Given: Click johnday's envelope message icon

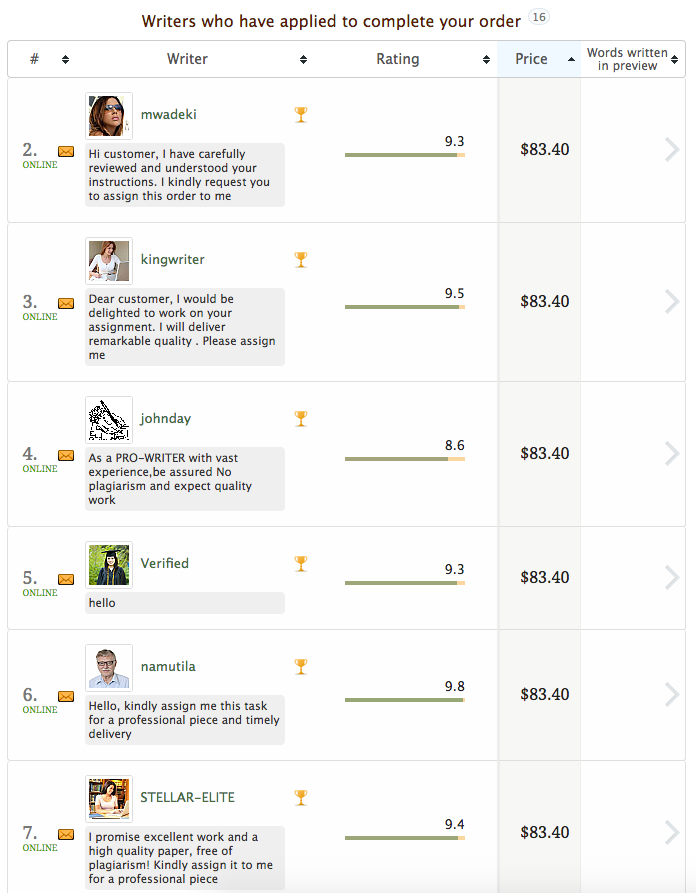Looking at the screenshot, I should [66, 455].
